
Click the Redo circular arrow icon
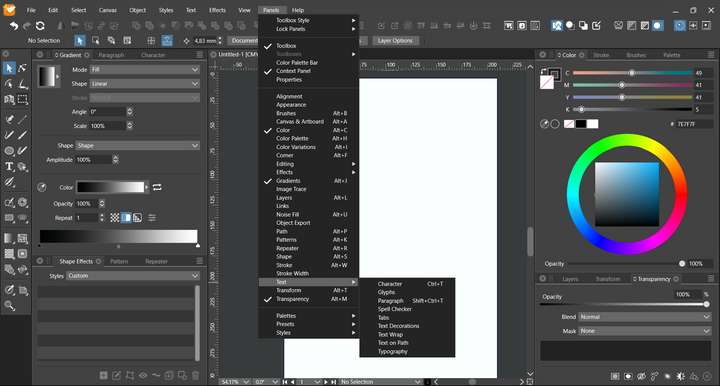[40, 26]
